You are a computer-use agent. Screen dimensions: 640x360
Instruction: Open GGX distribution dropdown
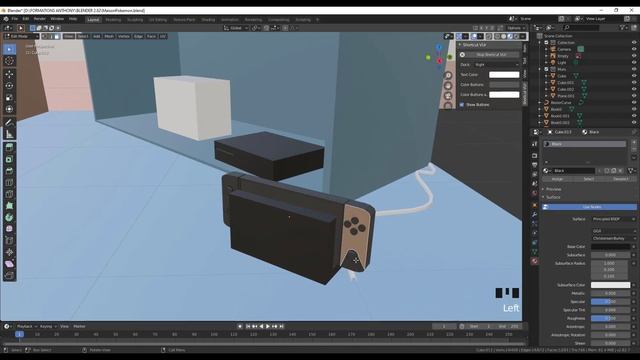coord(613,231)
